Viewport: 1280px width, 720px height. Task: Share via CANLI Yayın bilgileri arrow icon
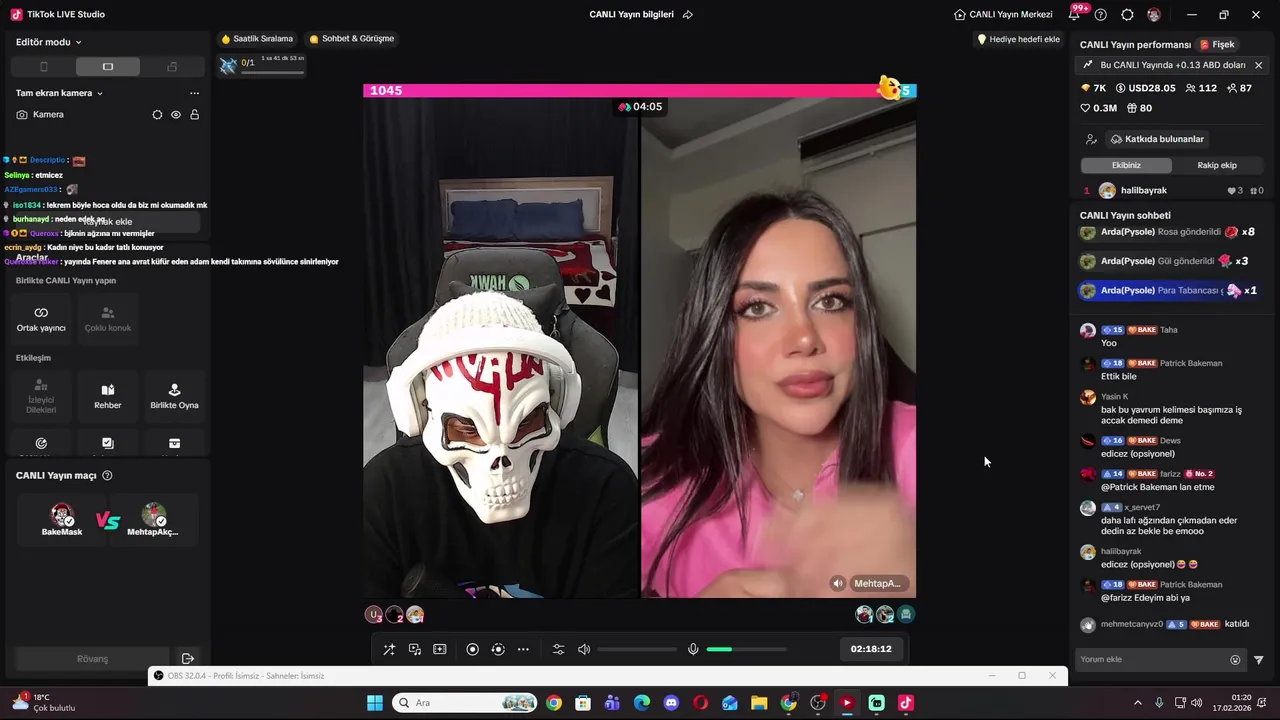pyautogui.click(x=688, y=15)
